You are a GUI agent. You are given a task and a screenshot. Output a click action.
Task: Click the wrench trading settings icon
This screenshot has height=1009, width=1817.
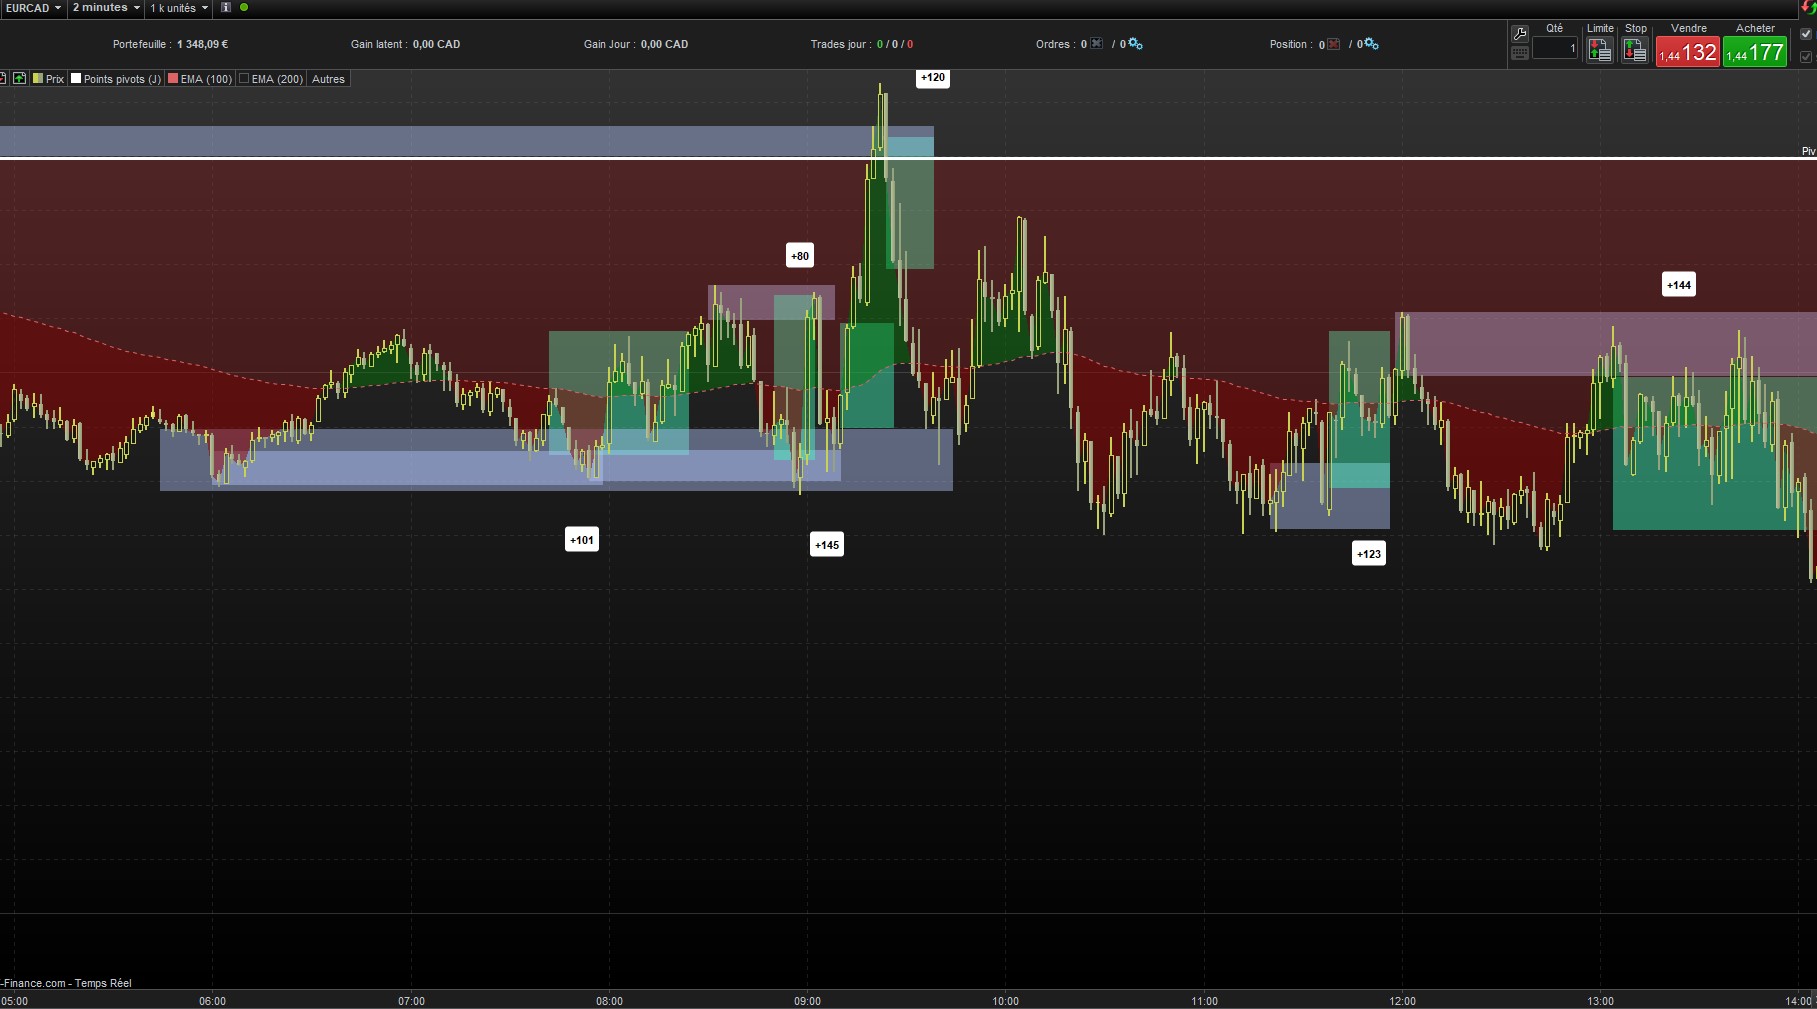(1519, 34)
